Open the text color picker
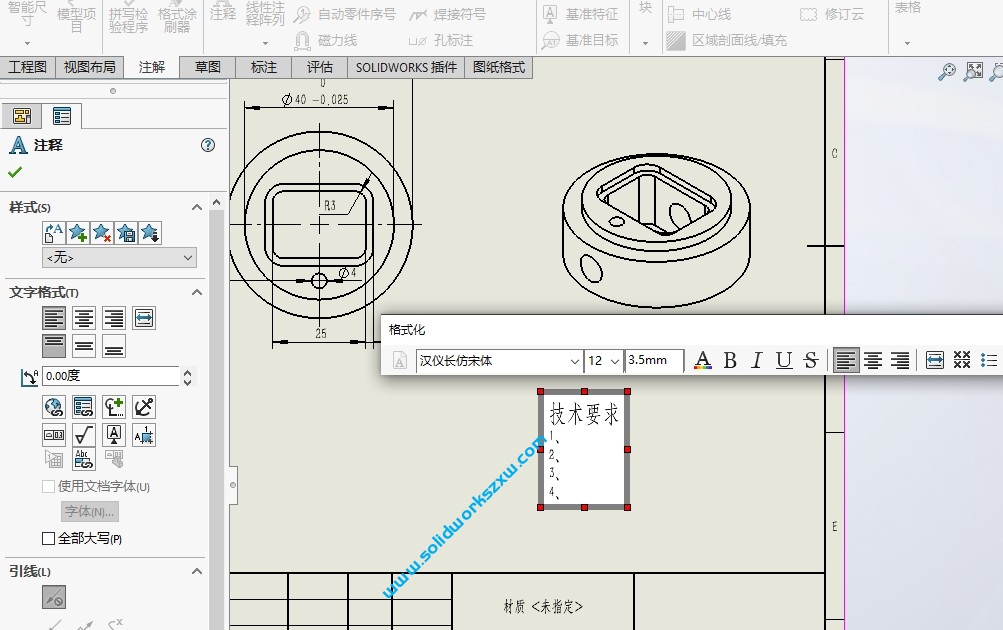Image resolution: width=1003 pixels, height=630 pixels. click(703, 361)
